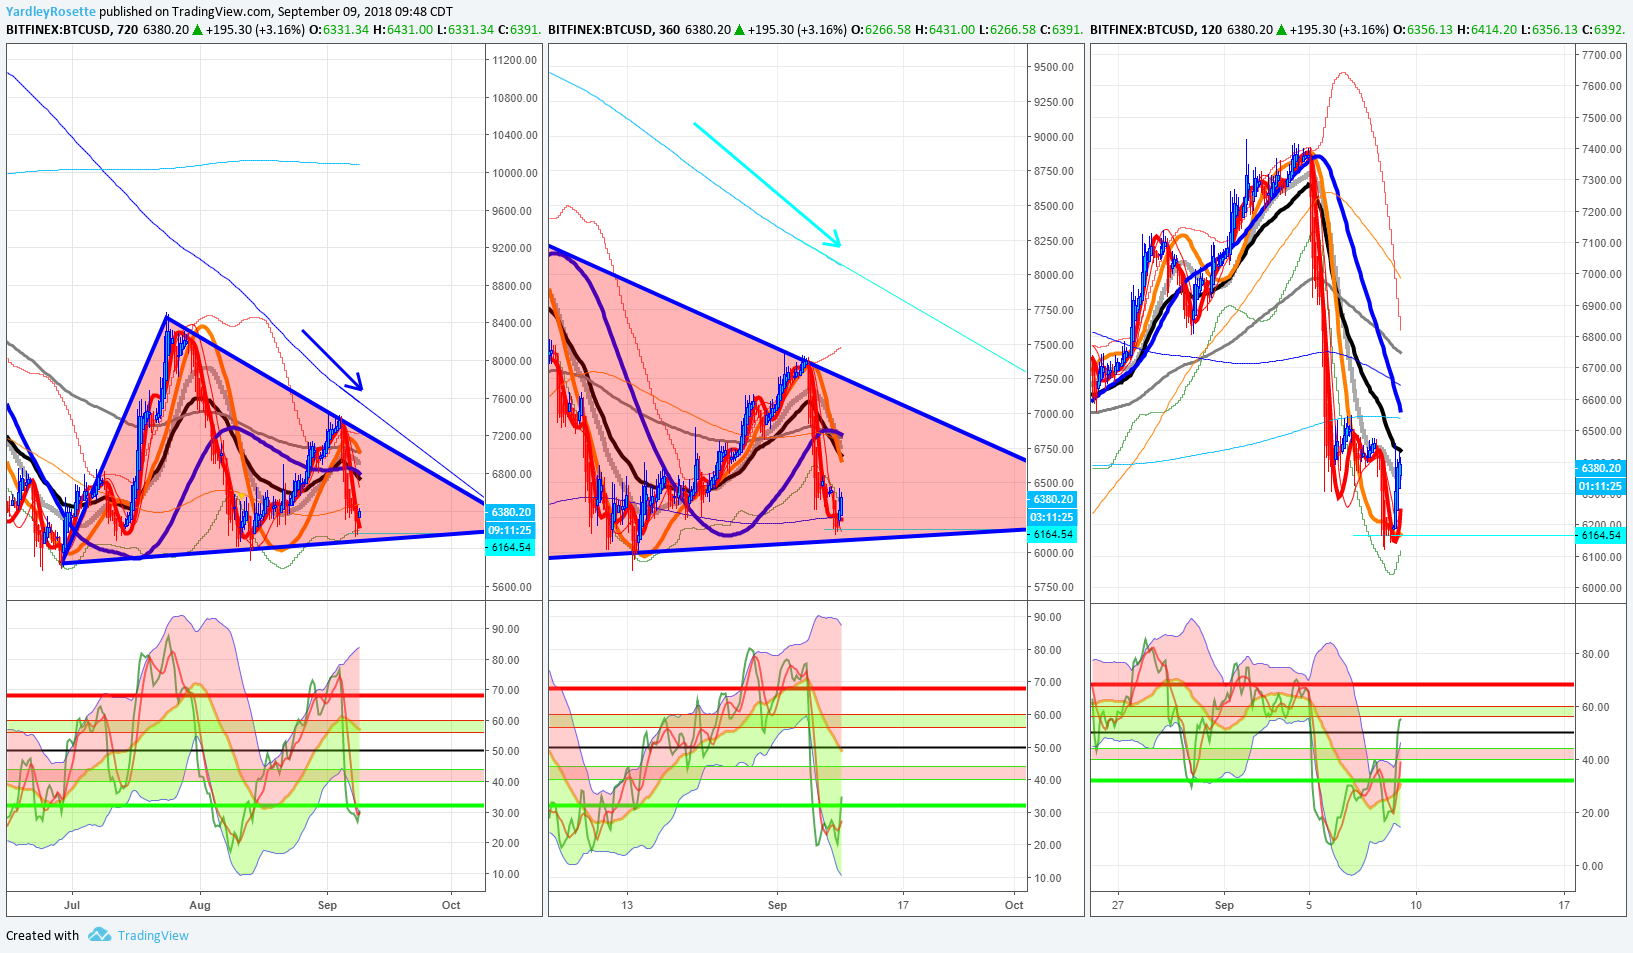Image resolution: width=1633 pixels, height=953 pixels.
Task: Click the 13 date label on the 360 time axis
Action: [627, 905]
